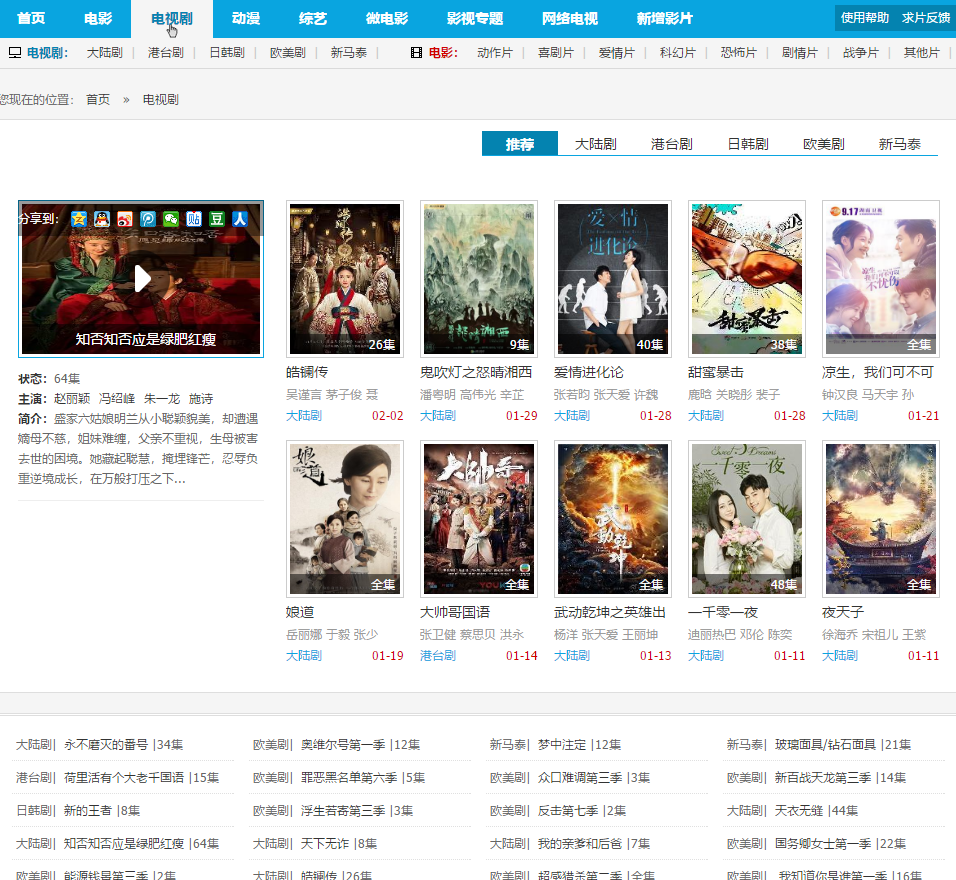Viewport: 956px width, 880px height.
Task: Choose the 动作片 movie genre
Action: pyautogui.click(x=495, y=53)
